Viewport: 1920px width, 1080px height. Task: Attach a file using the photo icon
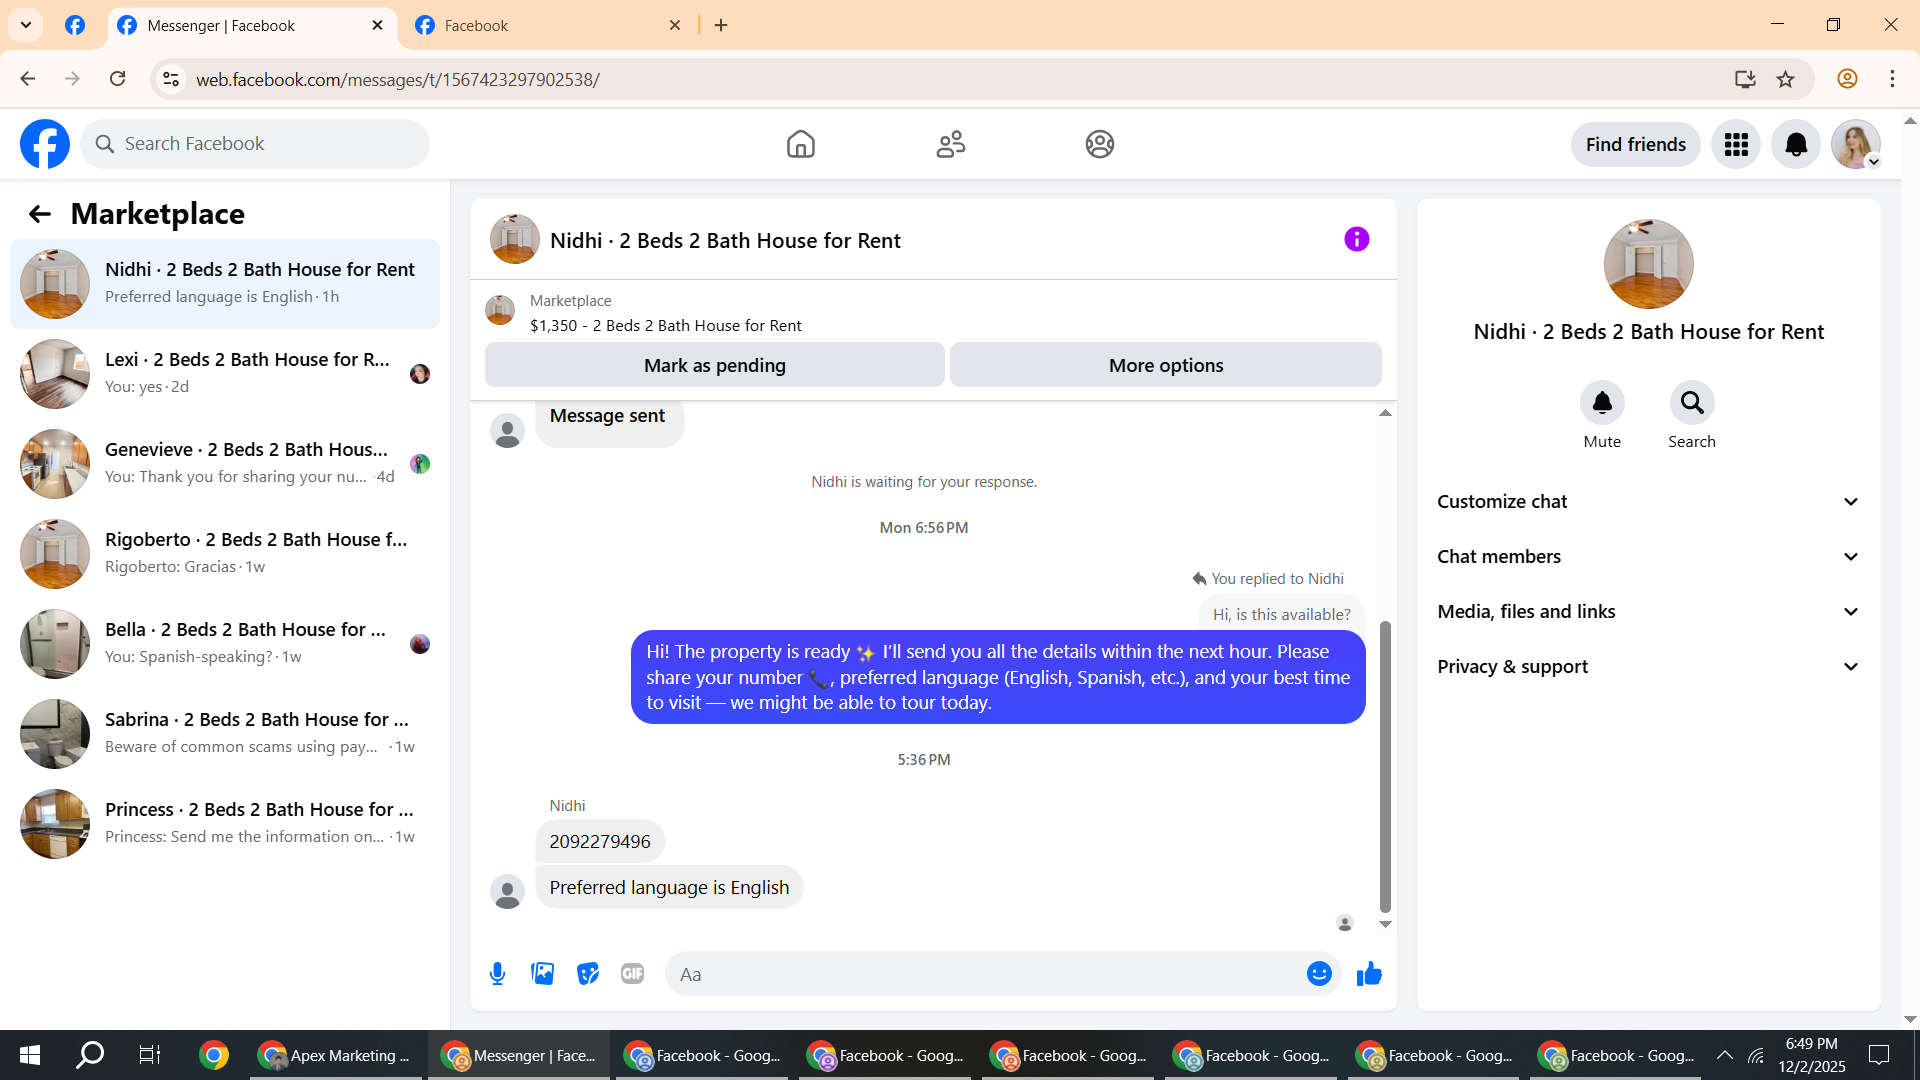[542, 974]
